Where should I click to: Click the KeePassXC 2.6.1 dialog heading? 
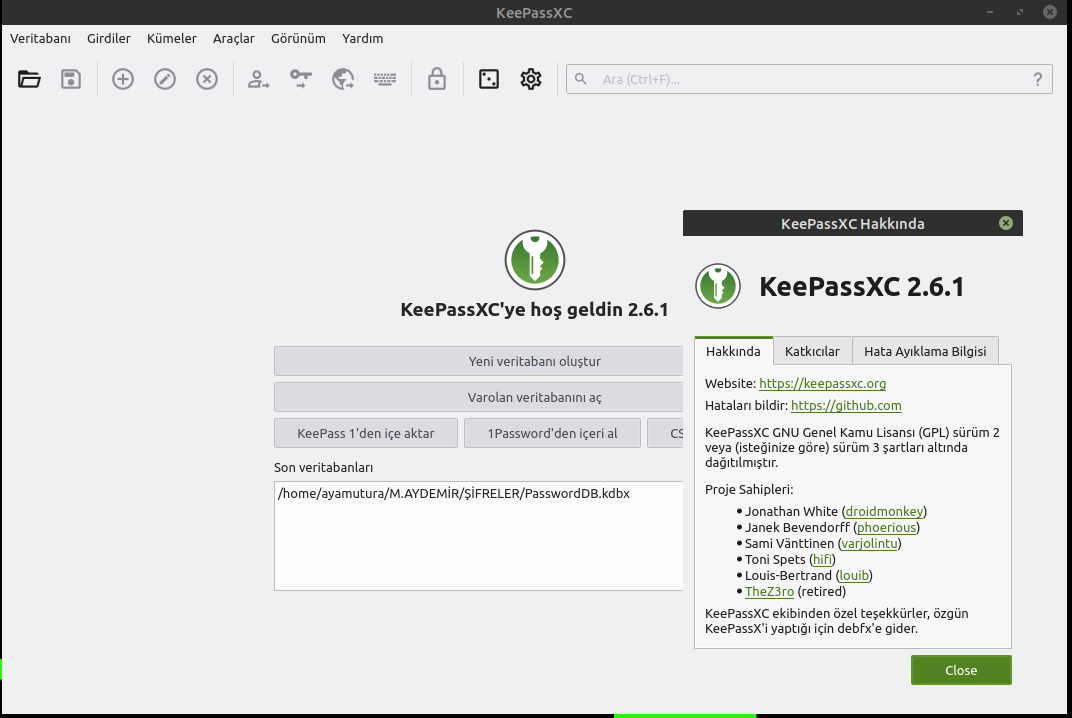pos(861,287)
